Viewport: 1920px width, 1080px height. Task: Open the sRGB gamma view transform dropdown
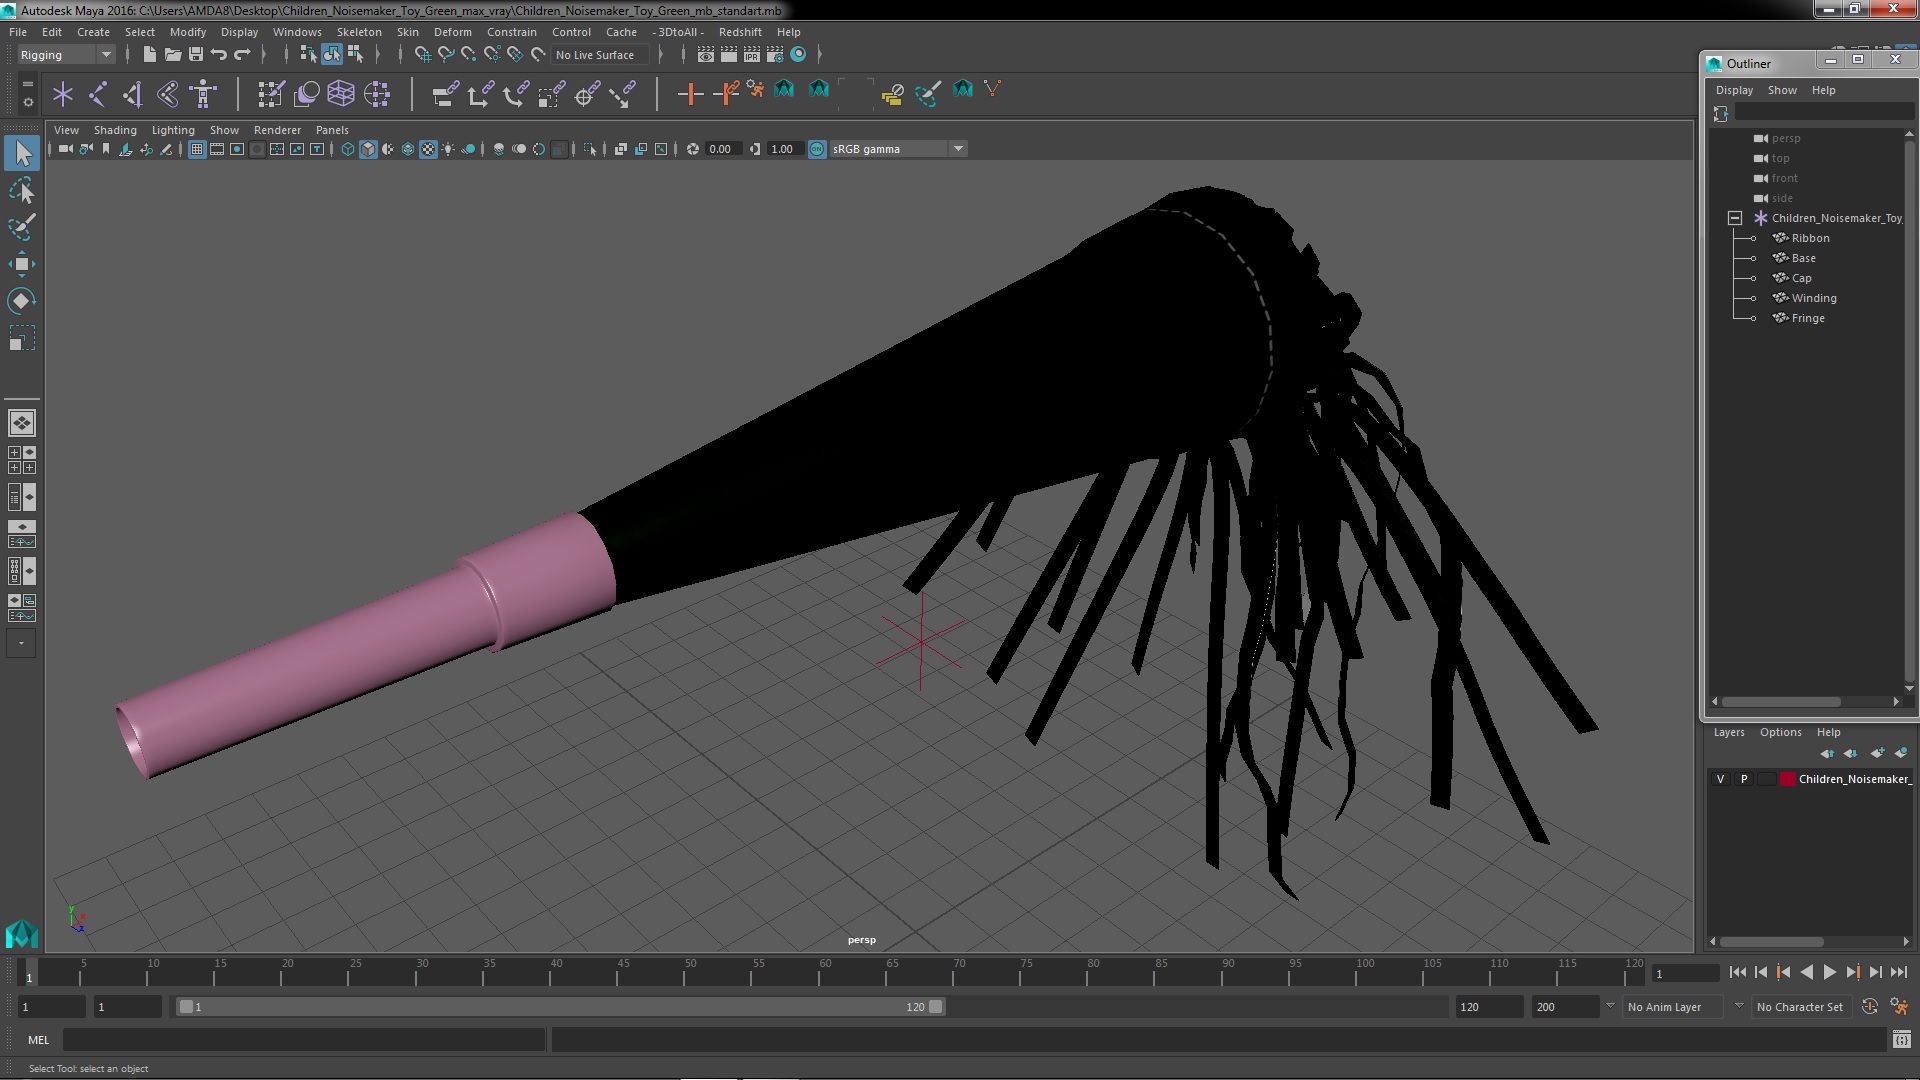coord(898,149)
